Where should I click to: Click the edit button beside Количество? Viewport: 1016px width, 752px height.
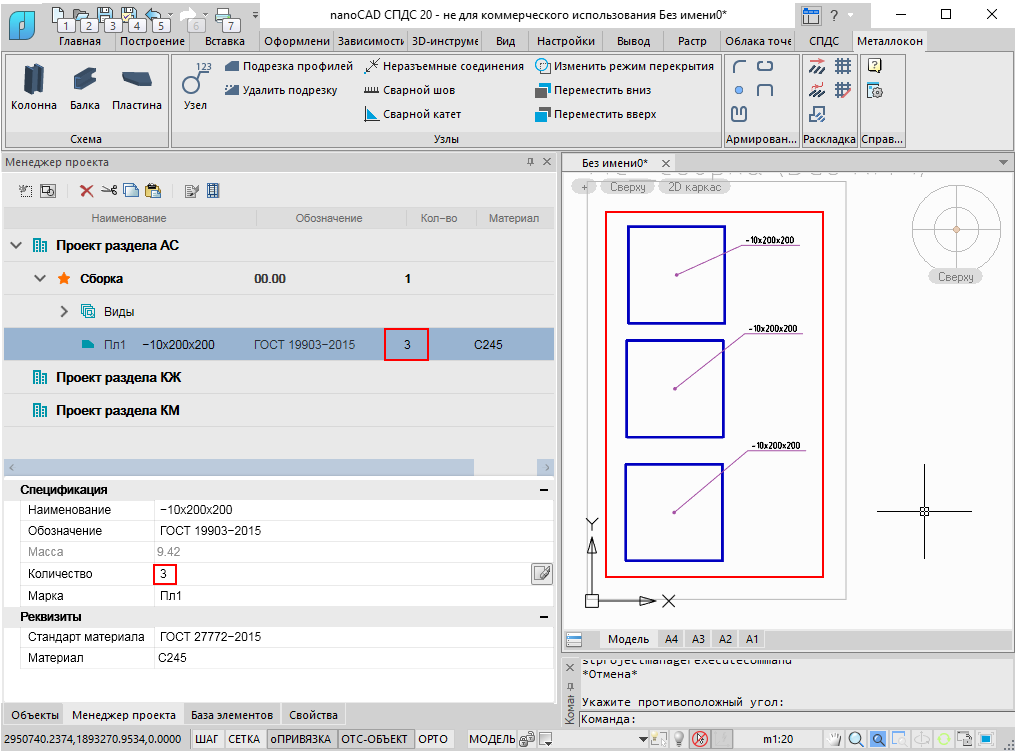pyautogui.click(x=542, y=574)
